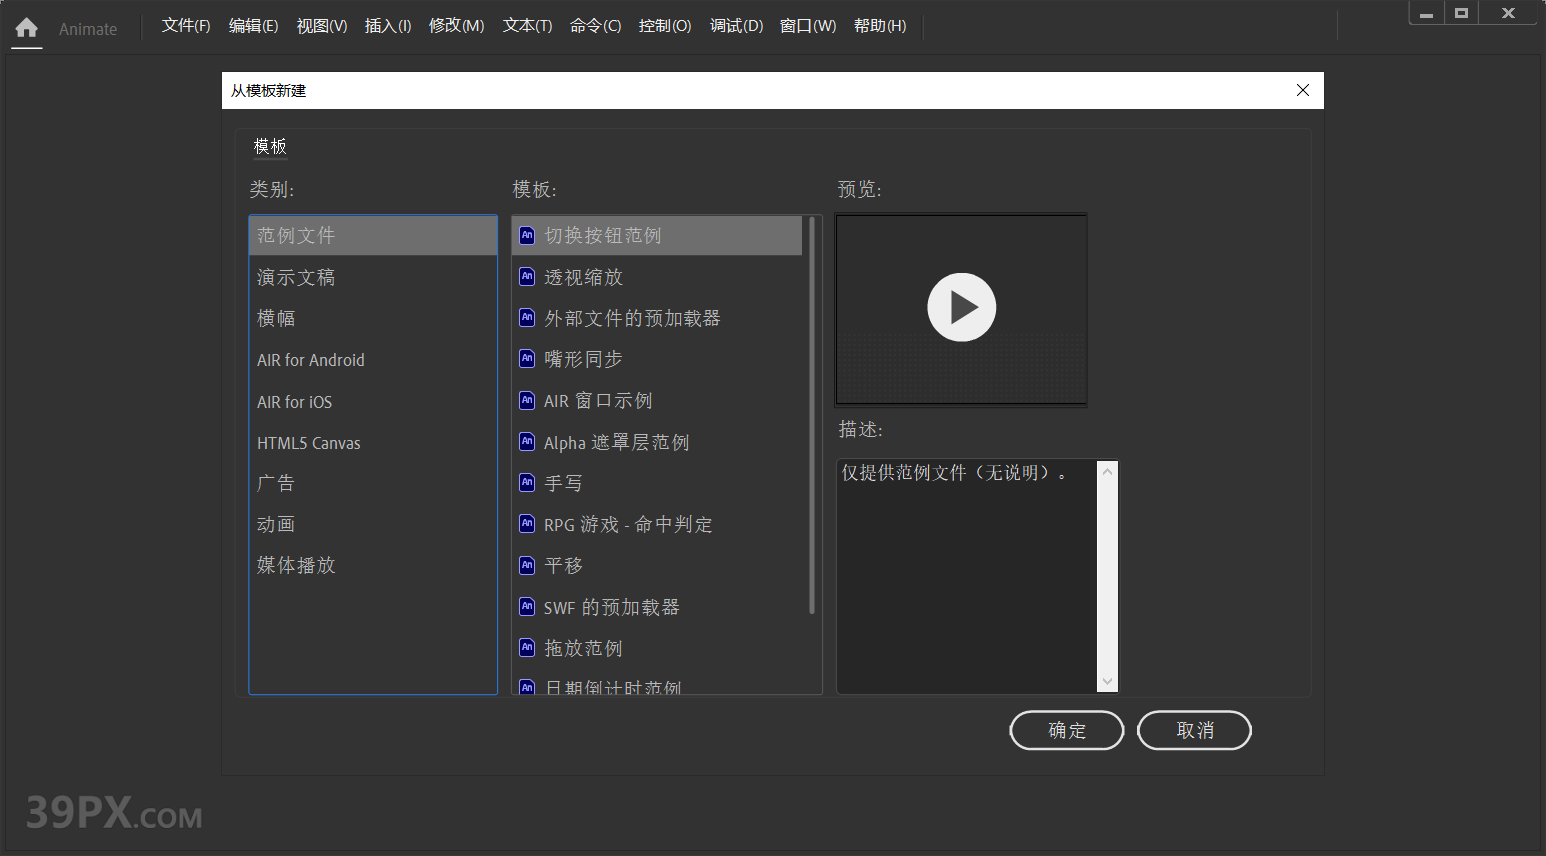Pick template 拖放范例
The height and width of the screenshot is (856, 1546).
coord(657,648)
